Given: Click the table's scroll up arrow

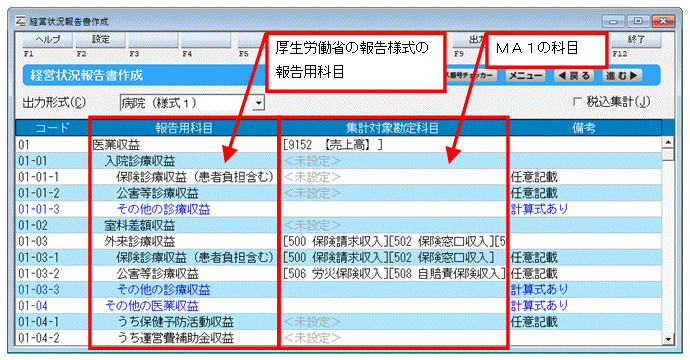Looking at the screenshot, I should (668, 143).
